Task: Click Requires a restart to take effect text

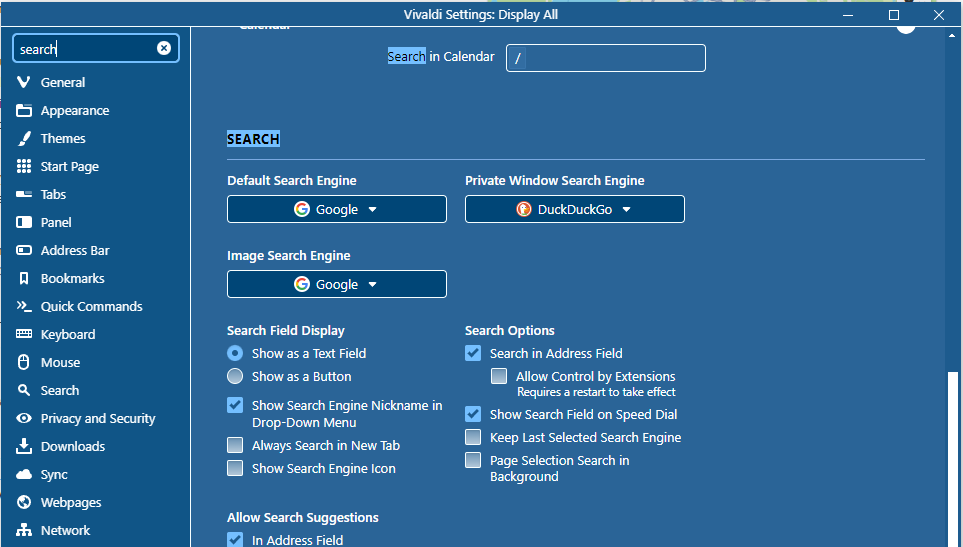Action: (x=596, y=392)
